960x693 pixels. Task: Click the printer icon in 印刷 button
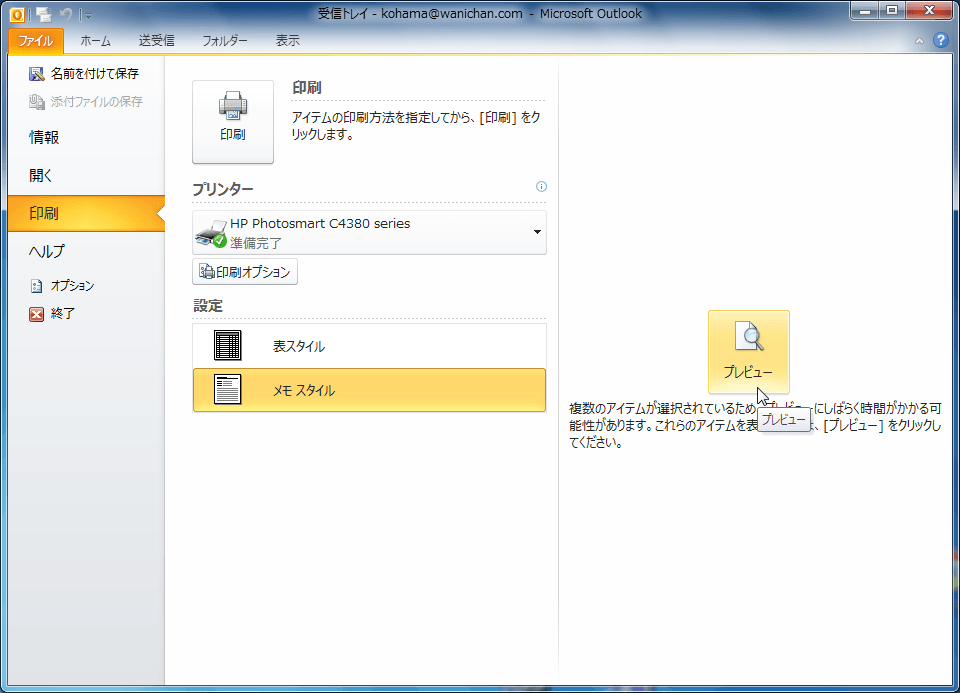pos(233,106)
